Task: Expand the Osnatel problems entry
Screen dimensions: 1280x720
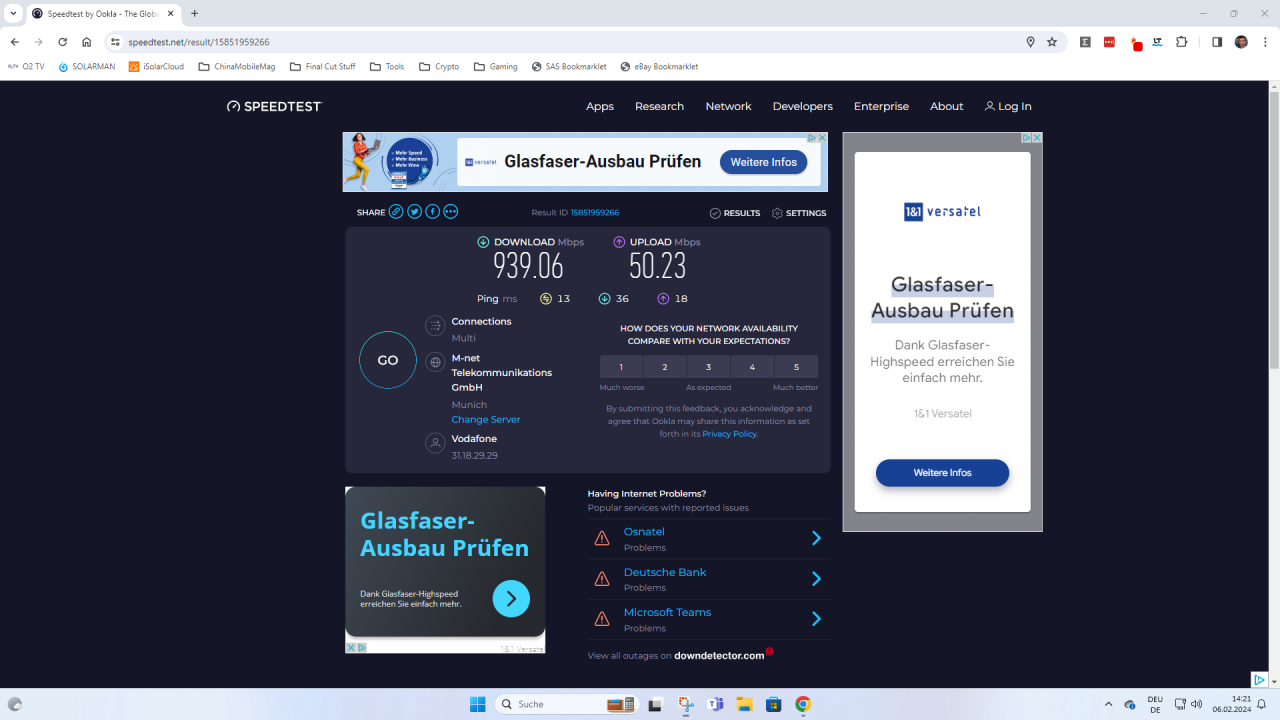Action: coord(816,538)
